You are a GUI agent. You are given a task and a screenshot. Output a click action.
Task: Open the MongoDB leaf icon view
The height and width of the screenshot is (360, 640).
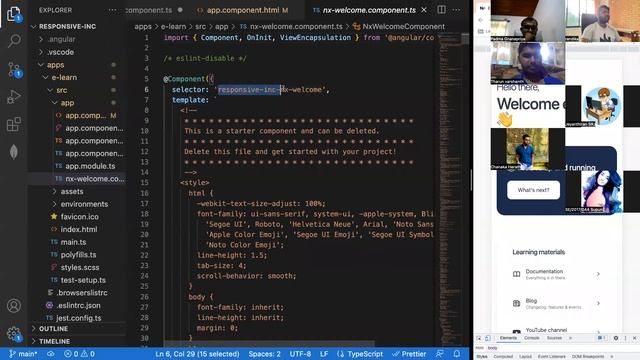14,152
